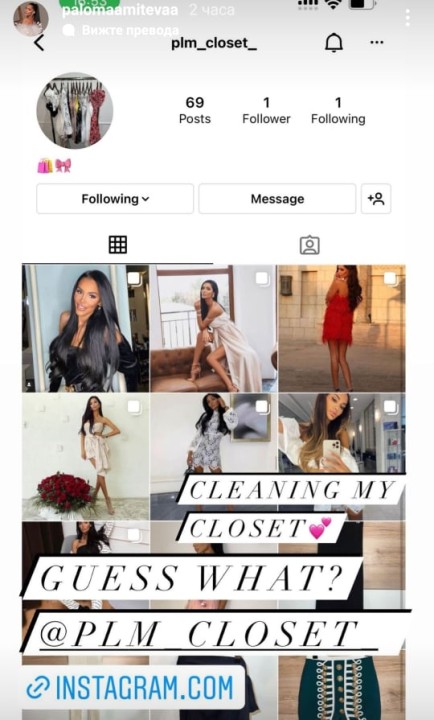Open the mirror selfie post thumbnail
The image size is (434, 720).
342,434
